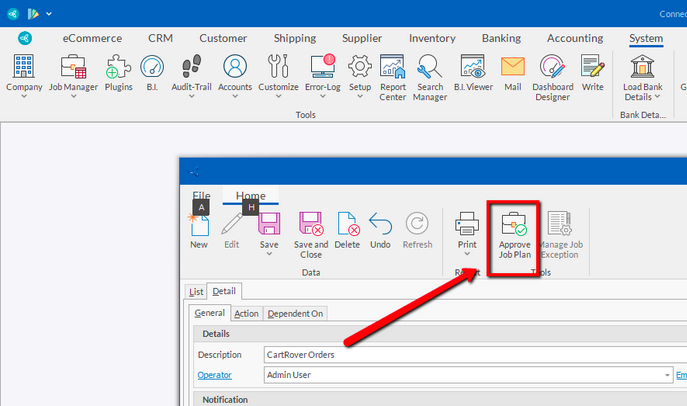This screenshot has height=406, width=687.
Task: Click the Description field with CartRover Orders
Action: tap(475, 355)
